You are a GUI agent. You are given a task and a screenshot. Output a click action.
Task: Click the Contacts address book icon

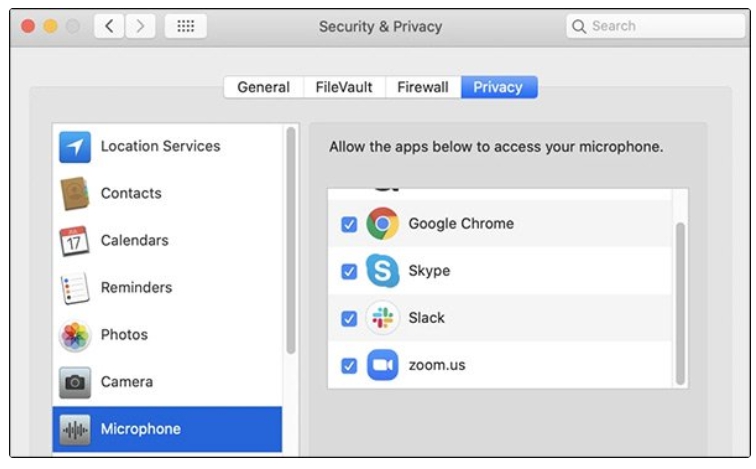coord(75,194)
